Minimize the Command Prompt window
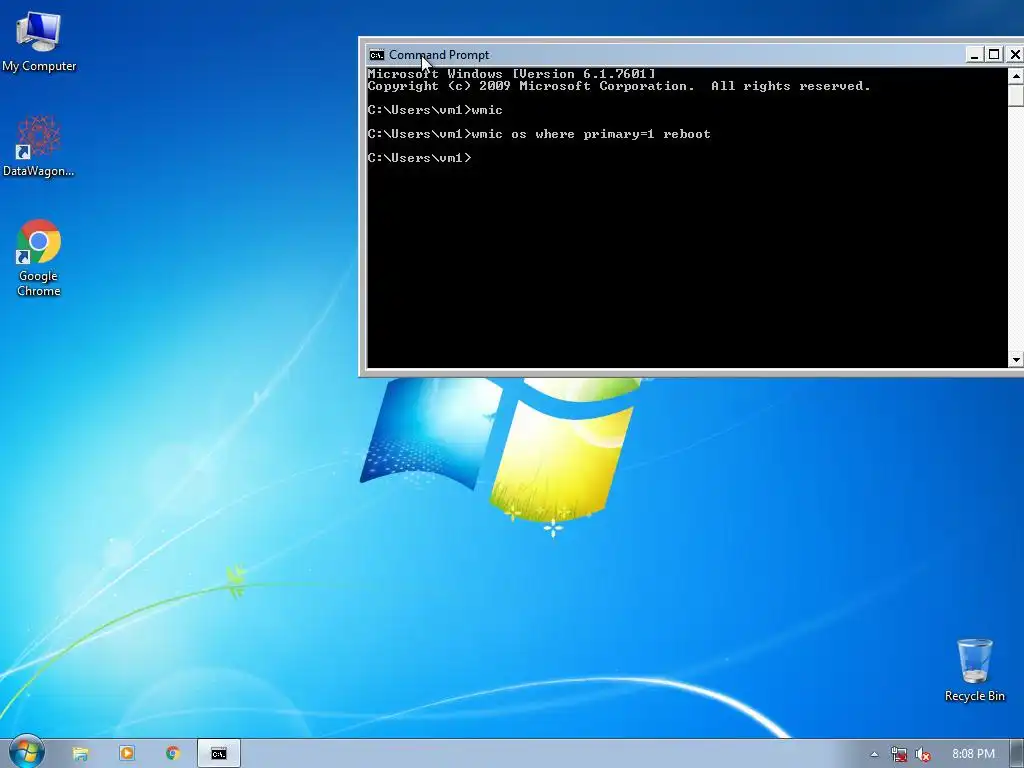 click(x=974, y=55)
